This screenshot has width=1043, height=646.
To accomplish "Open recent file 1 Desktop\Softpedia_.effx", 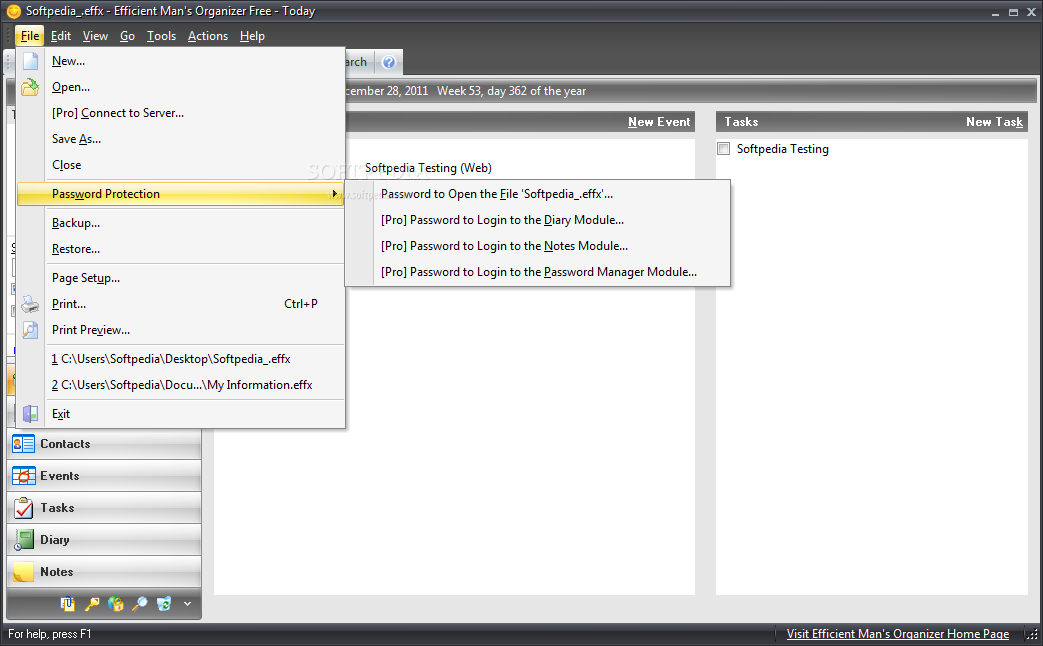I will pos(181,359).
